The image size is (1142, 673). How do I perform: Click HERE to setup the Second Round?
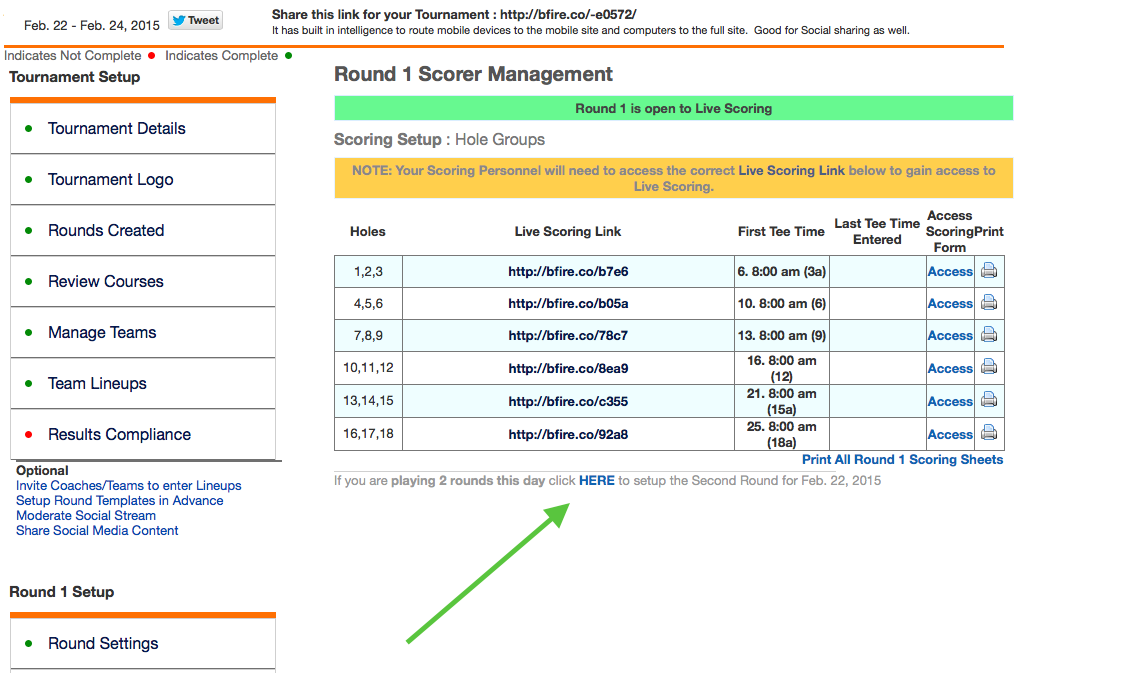pyautogui.click(x=596, y=481)
